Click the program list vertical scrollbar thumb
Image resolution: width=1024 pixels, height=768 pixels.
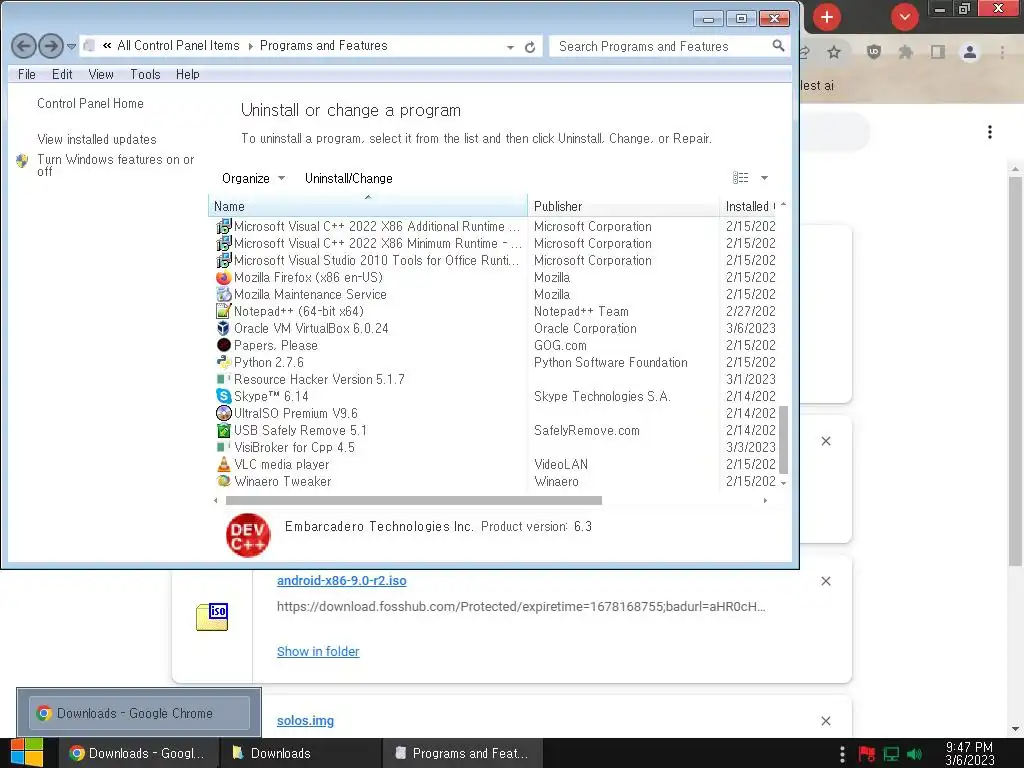pos(784,440)
